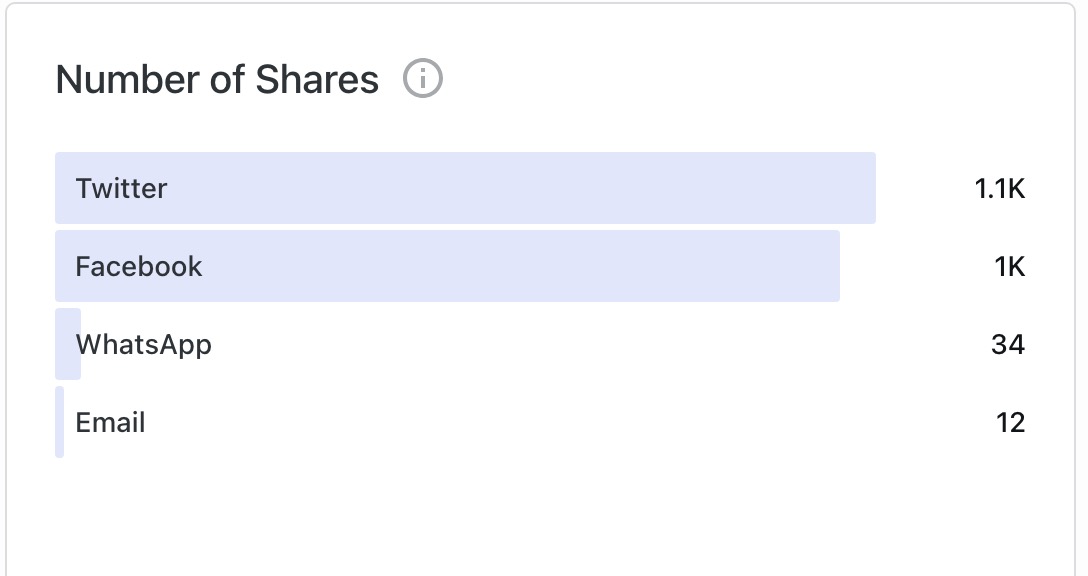
Task: Click the short WhatsApp progress bar
Action: (x=66, y=344)
